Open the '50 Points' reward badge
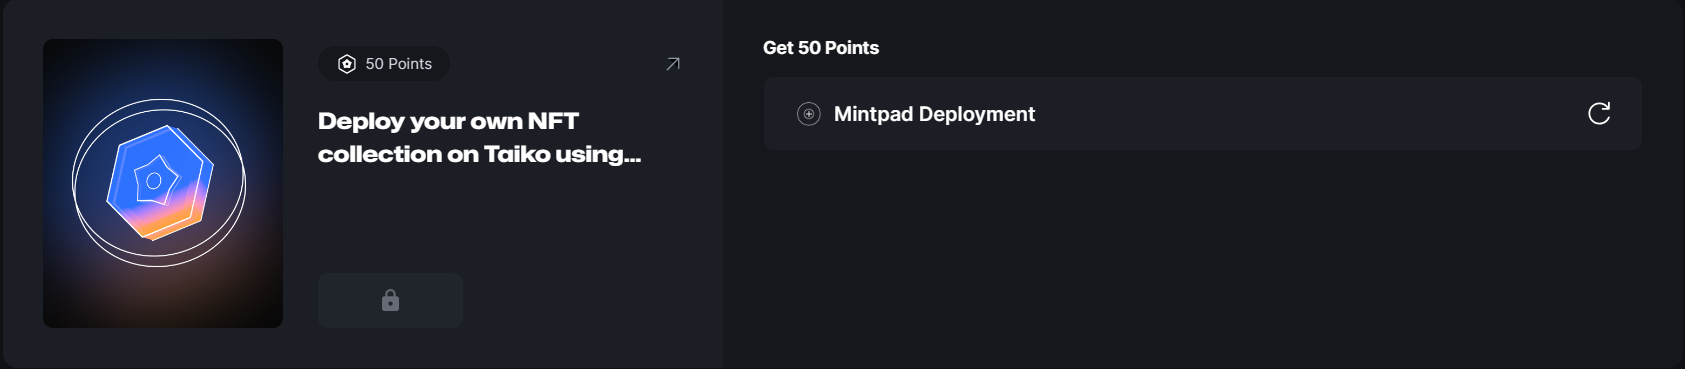This screenshot has width=1685, height=369. (384, 64)
